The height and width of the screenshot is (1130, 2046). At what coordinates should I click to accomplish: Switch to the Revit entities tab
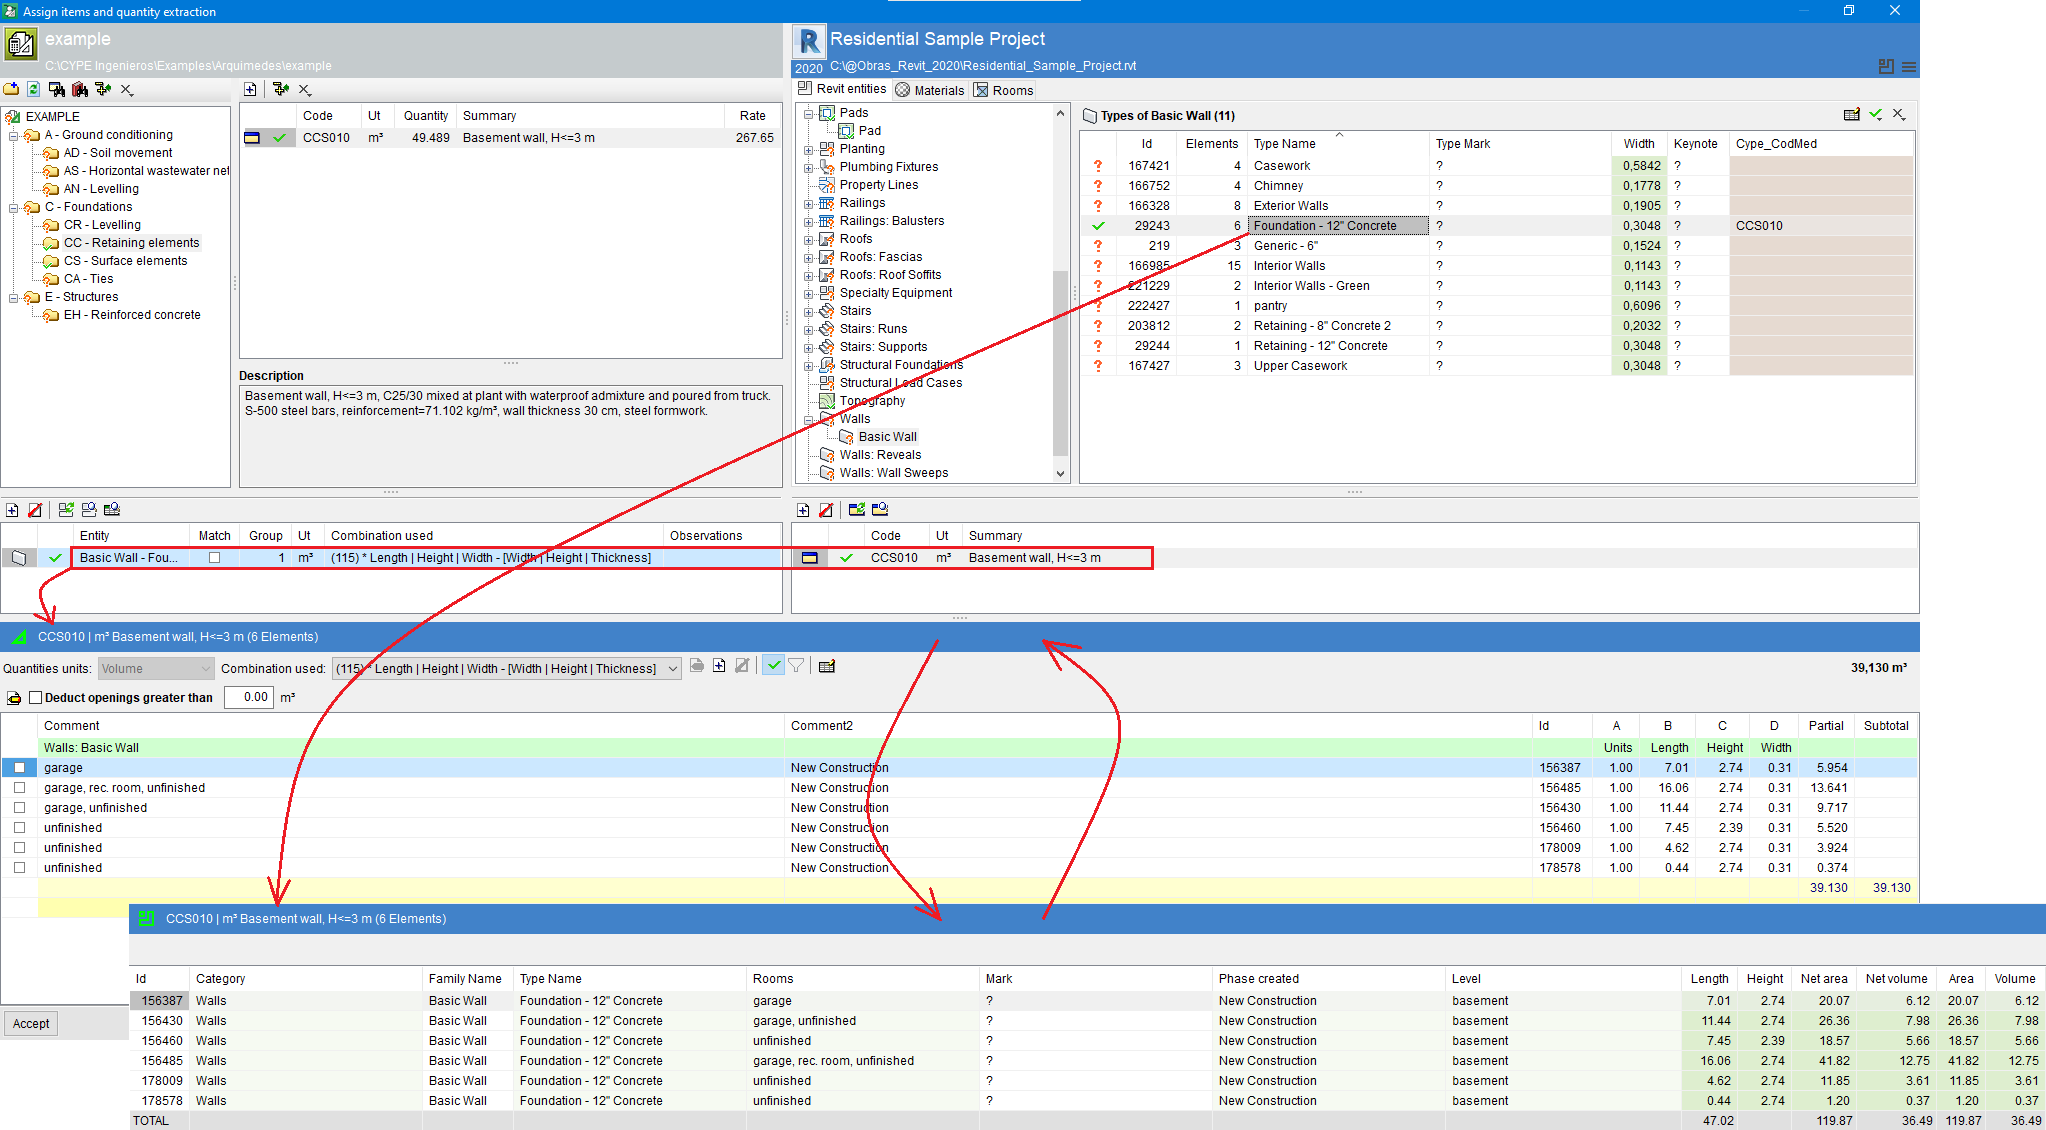(x=842, y=89)
